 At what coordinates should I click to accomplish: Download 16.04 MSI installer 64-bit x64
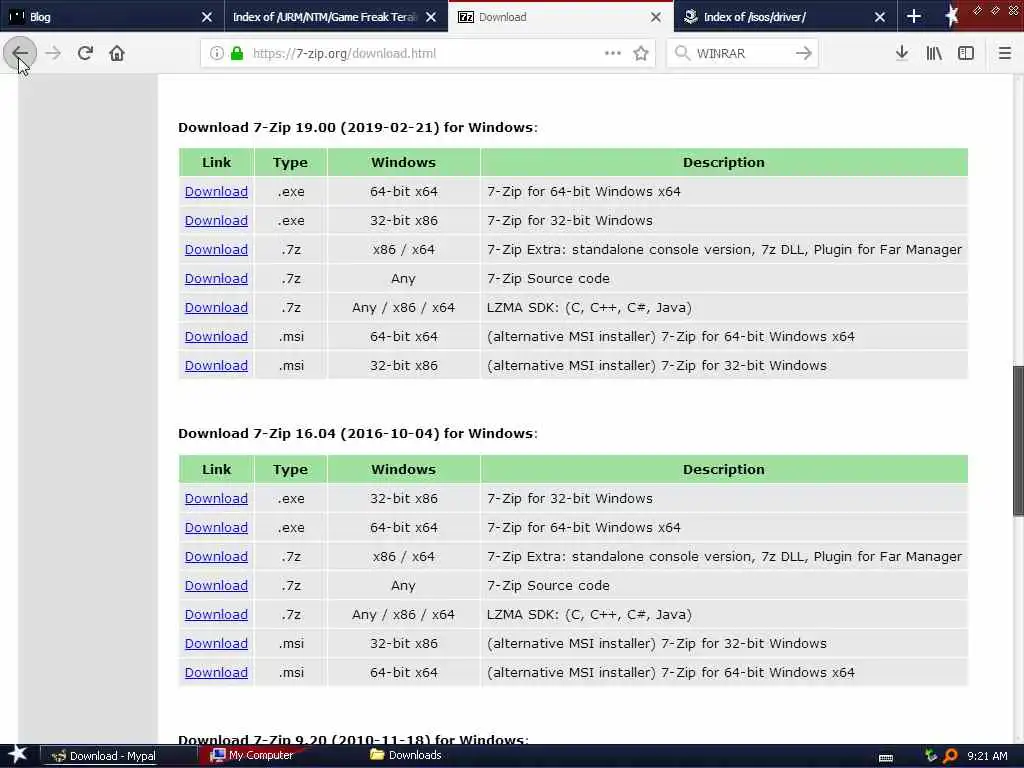point(216,672)
